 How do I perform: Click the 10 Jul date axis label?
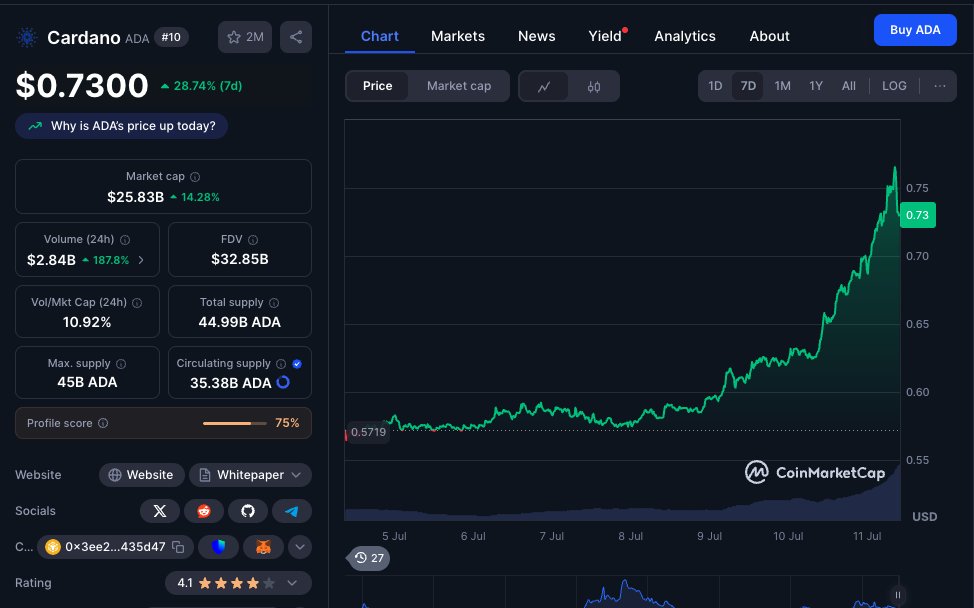point(788,536)
